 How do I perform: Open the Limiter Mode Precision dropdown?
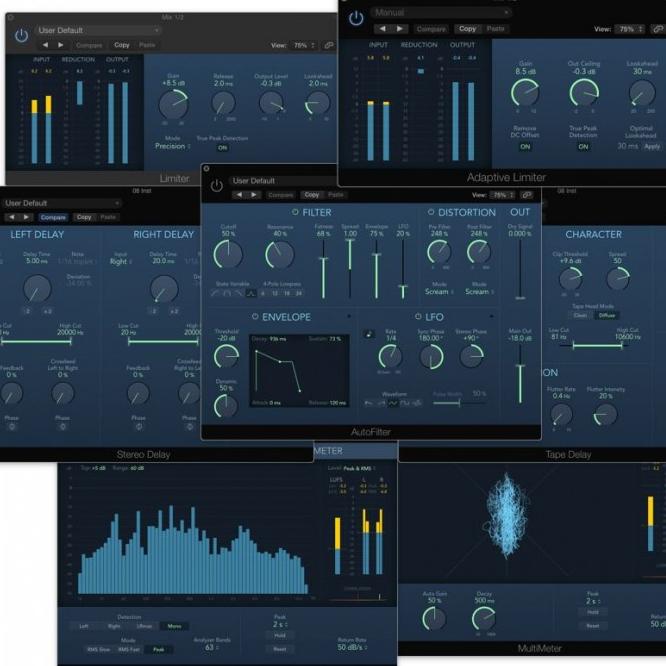click(x=172, y=146)
